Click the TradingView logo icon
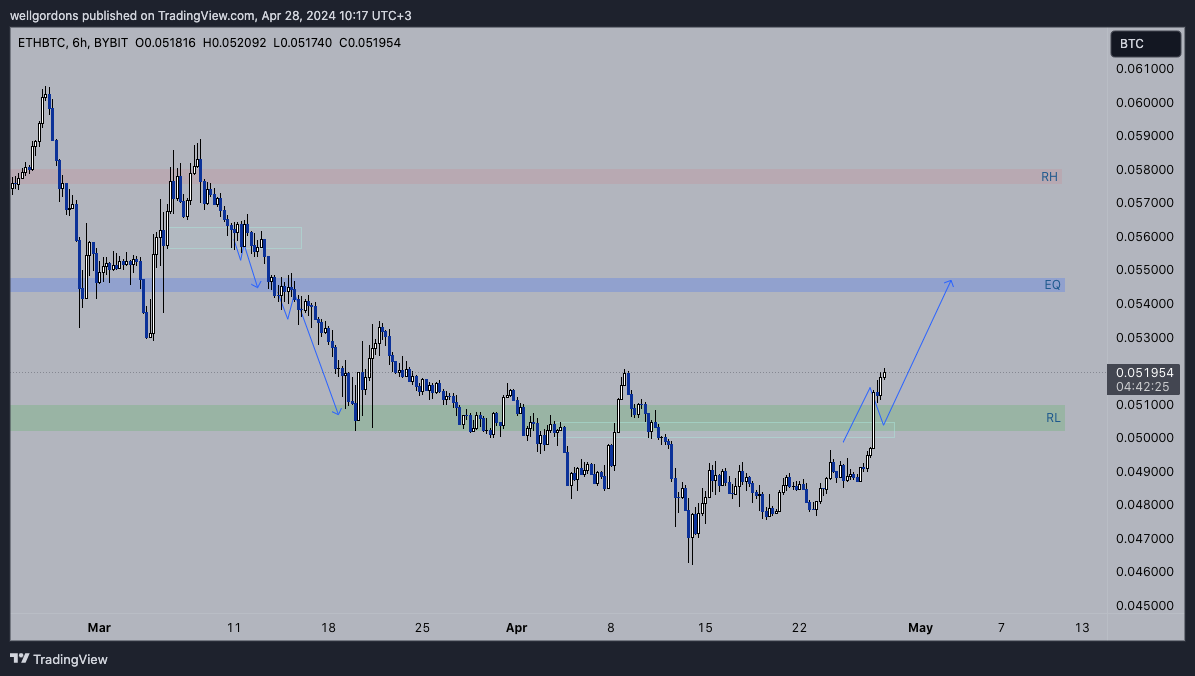 [19, 659]
